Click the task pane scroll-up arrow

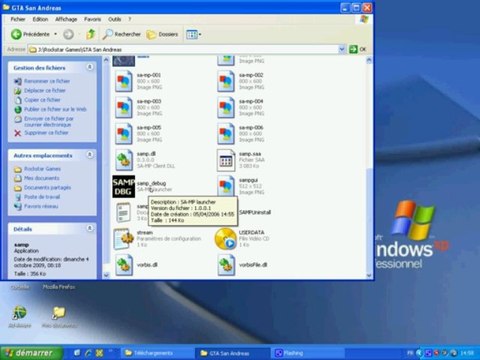click(x=106, y=60)
